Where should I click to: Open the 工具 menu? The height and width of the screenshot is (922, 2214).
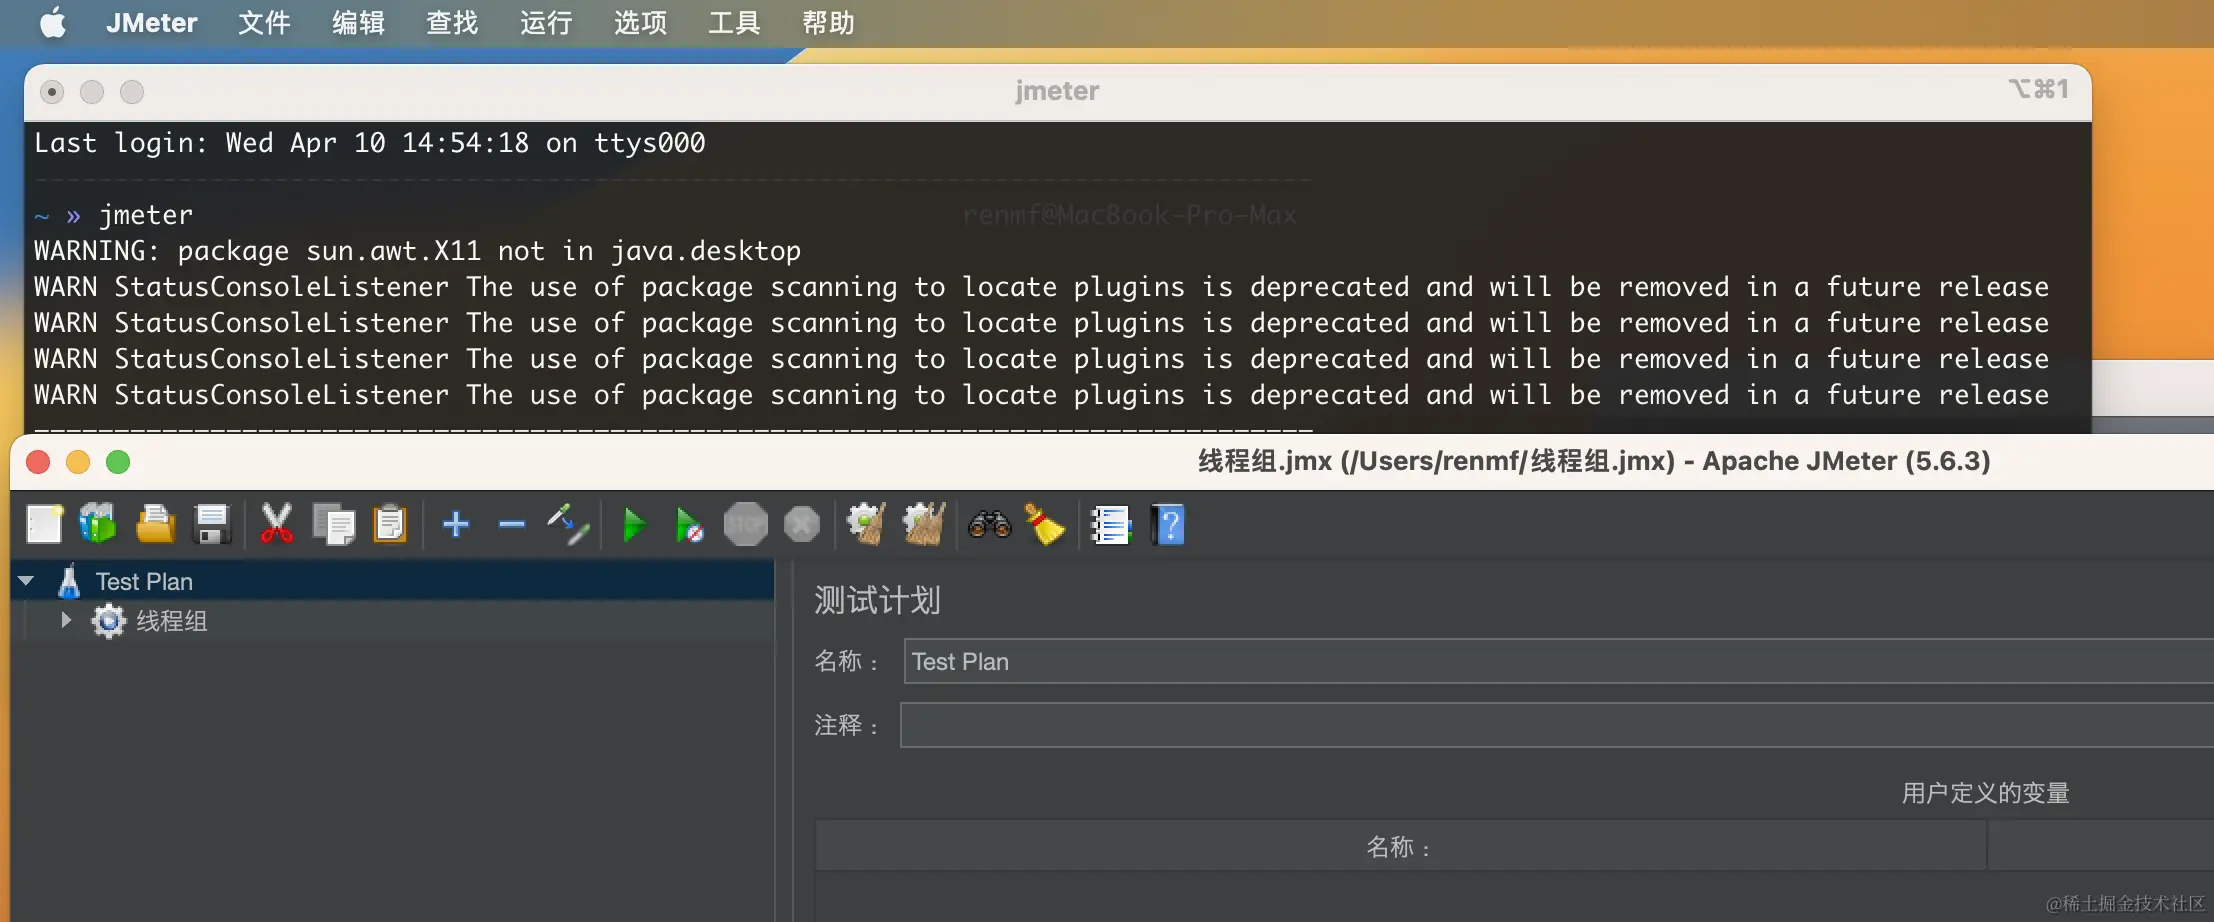(734, 22)
